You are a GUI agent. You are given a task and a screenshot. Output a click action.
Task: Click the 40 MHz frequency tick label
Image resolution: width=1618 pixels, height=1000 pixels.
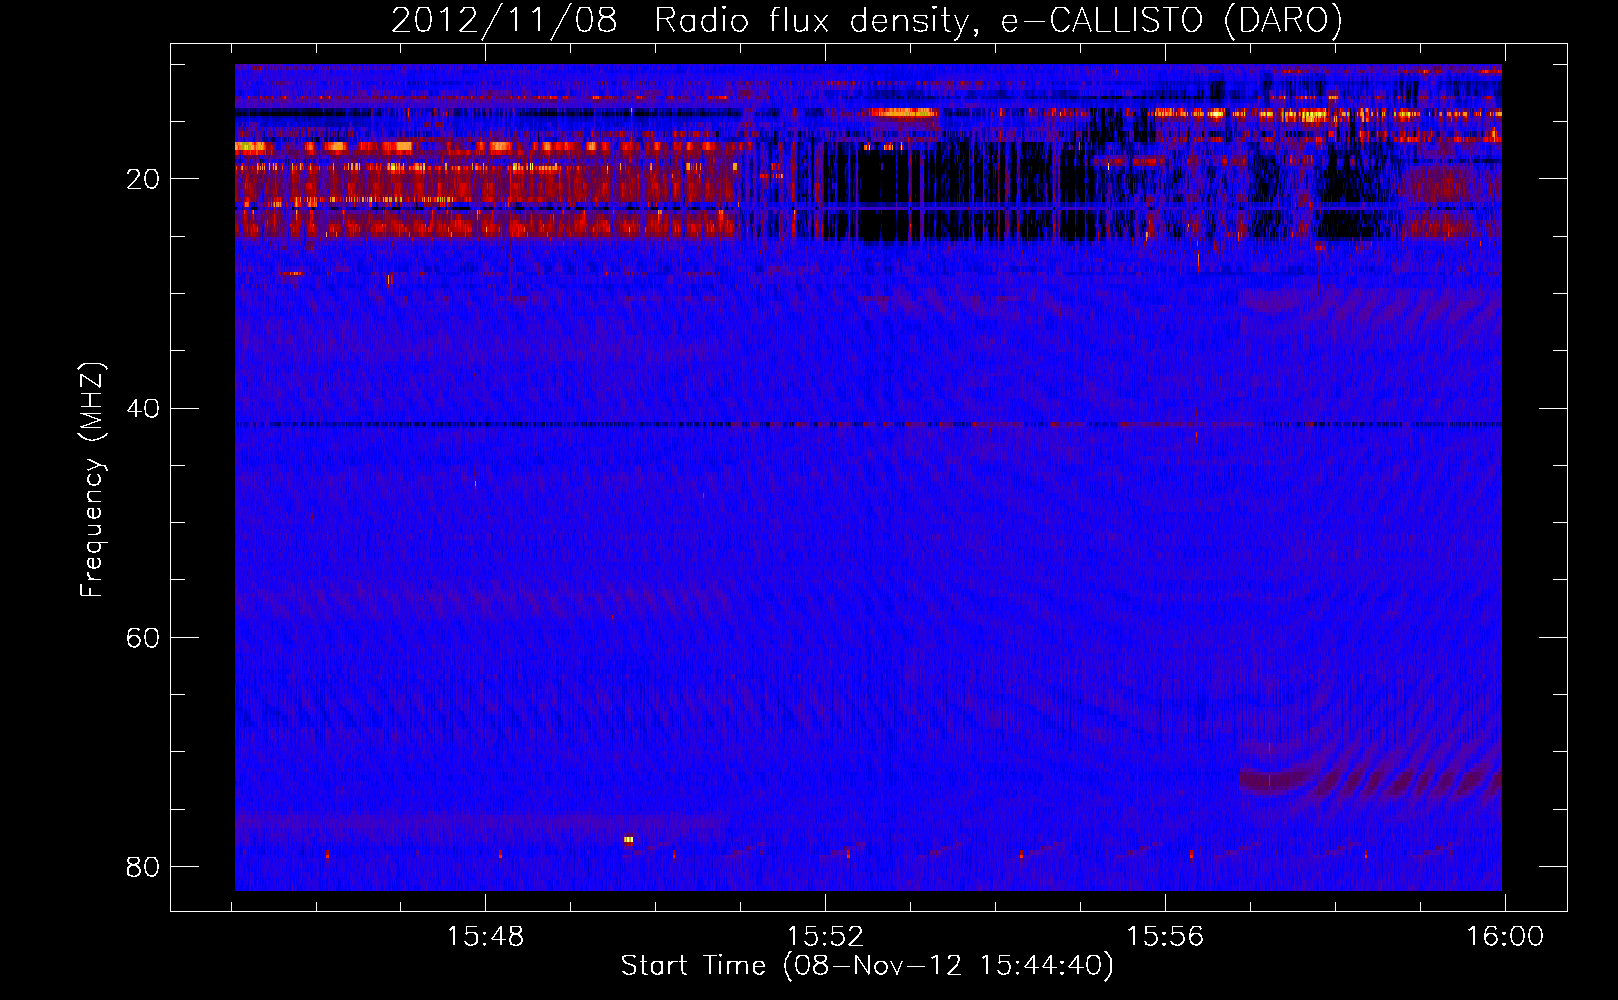(x=144, y=408)
